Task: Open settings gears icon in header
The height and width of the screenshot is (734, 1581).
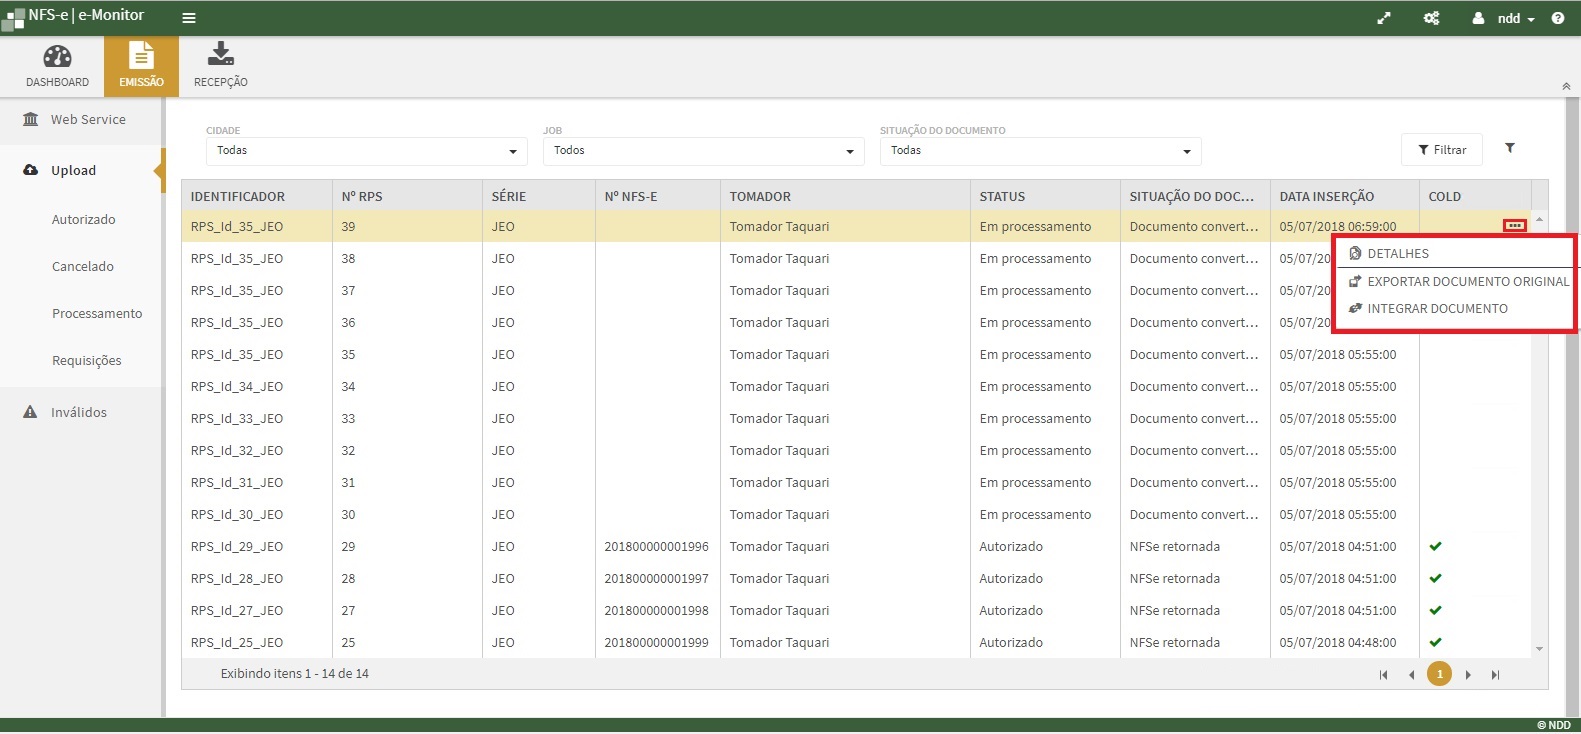Action: [1431, 18]
